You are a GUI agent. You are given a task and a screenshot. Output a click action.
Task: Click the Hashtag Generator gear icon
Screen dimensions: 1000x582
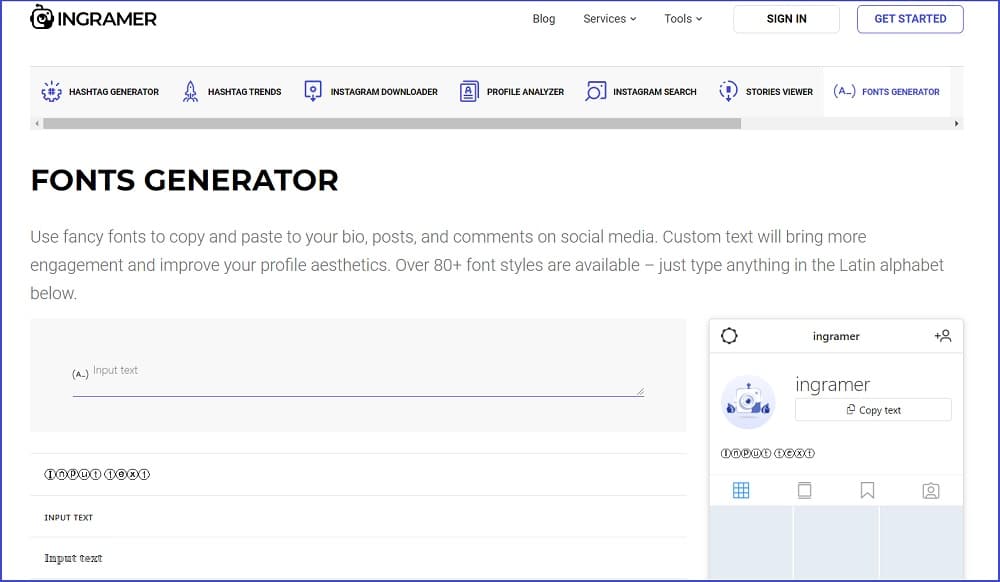[51, 91]
